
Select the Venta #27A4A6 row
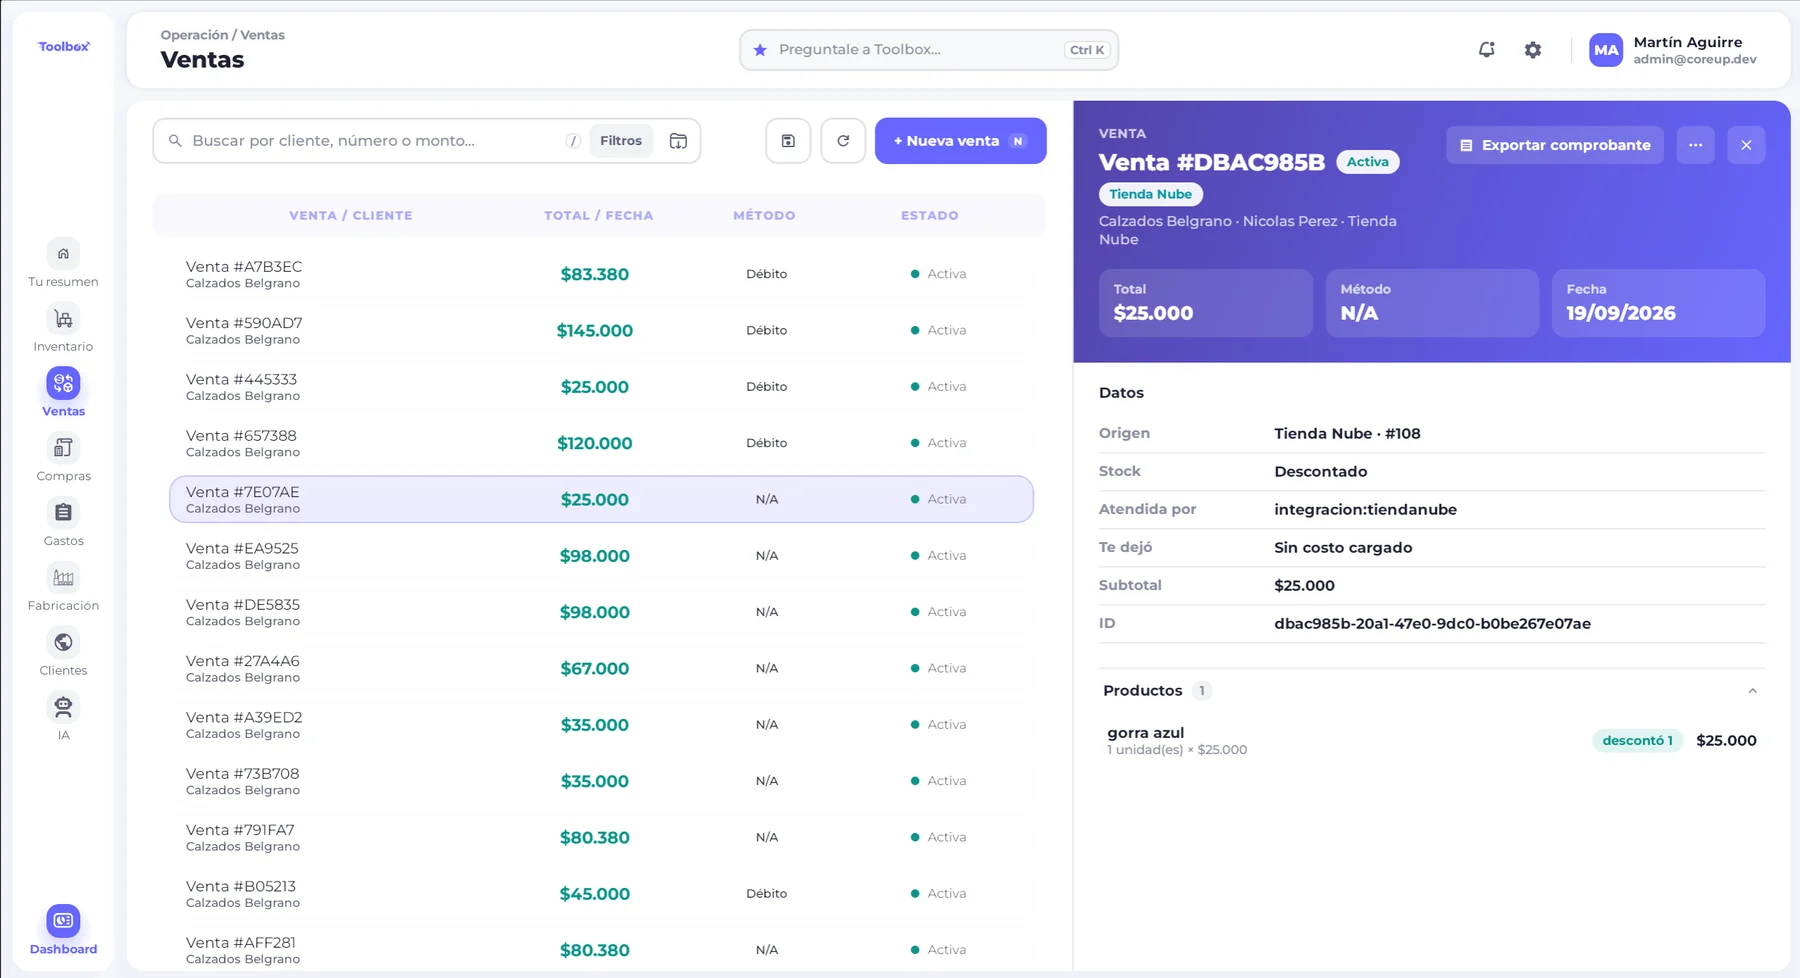[601, 668]
